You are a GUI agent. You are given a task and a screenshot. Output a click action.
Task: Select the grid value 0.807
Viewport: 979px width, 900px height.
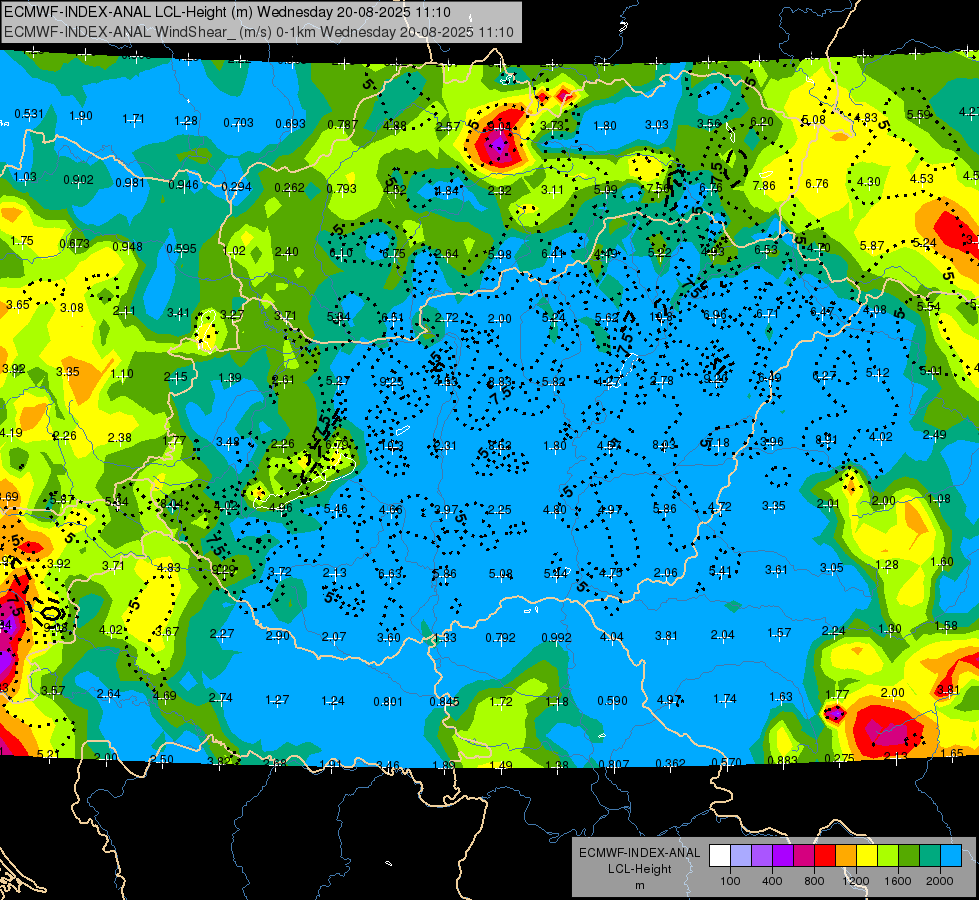(x=614, y=764)
